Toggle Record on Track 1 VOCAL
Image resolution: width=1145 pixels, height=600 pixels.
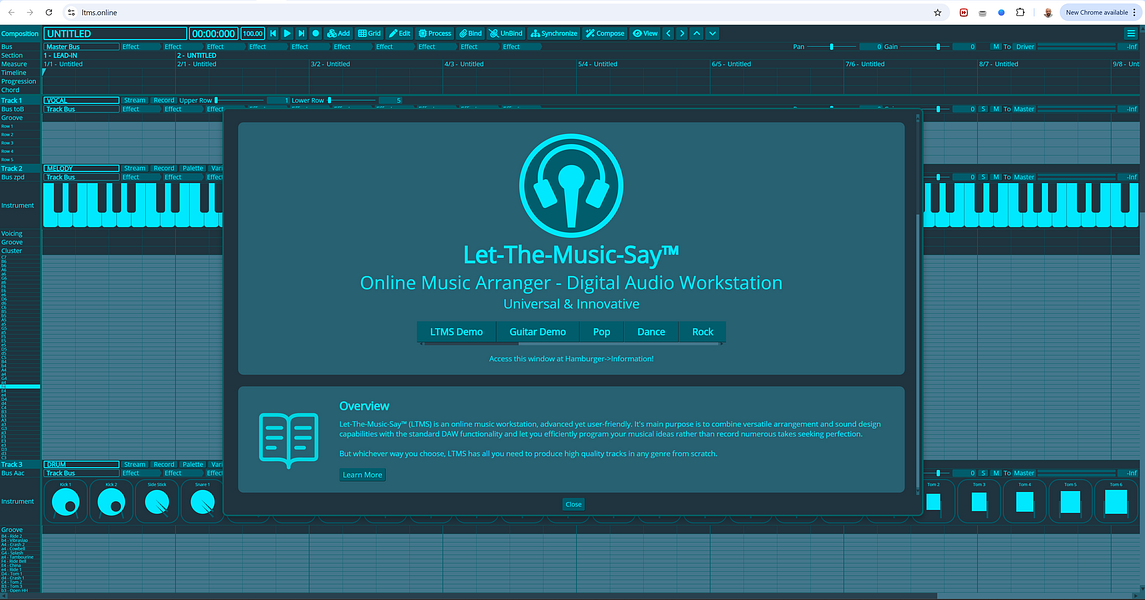[x=164, y=100]
